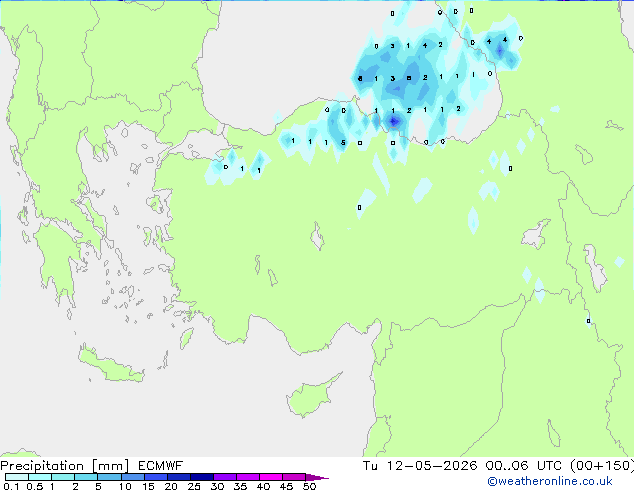
Task: Click the 'Precipitation' title word
Action: 42,466
